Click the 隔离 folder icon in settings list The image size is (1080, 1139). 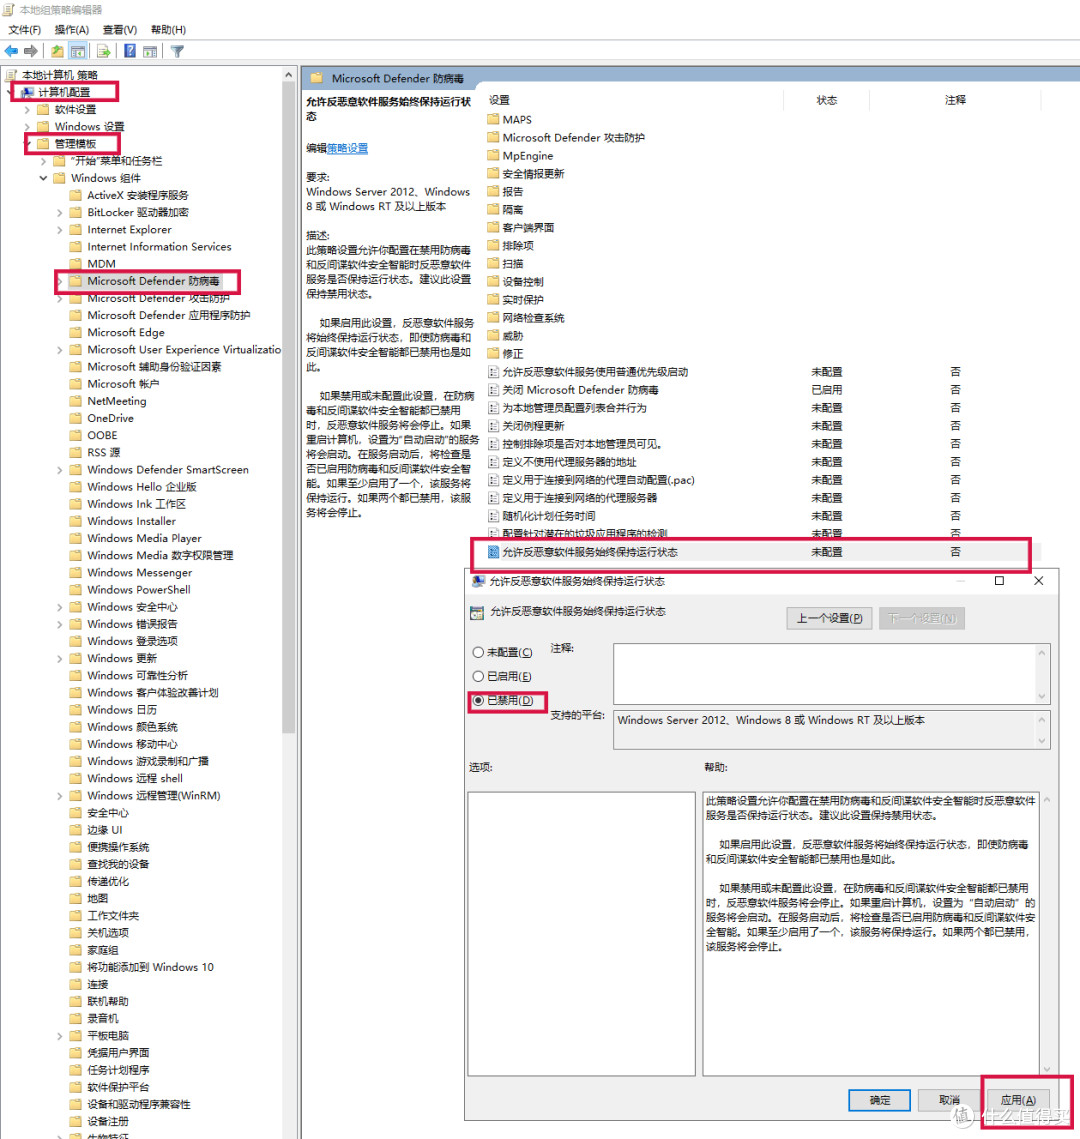[x=493, y=209]
